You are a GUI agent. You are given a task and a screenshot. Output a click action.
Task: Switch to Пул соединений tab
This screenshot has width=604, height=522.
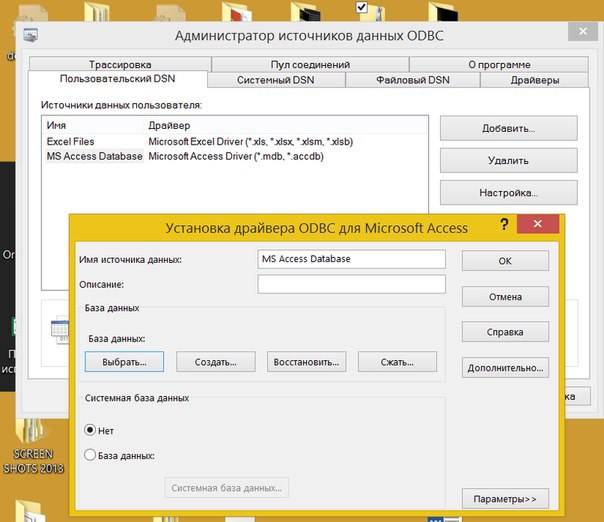point(310,64)
